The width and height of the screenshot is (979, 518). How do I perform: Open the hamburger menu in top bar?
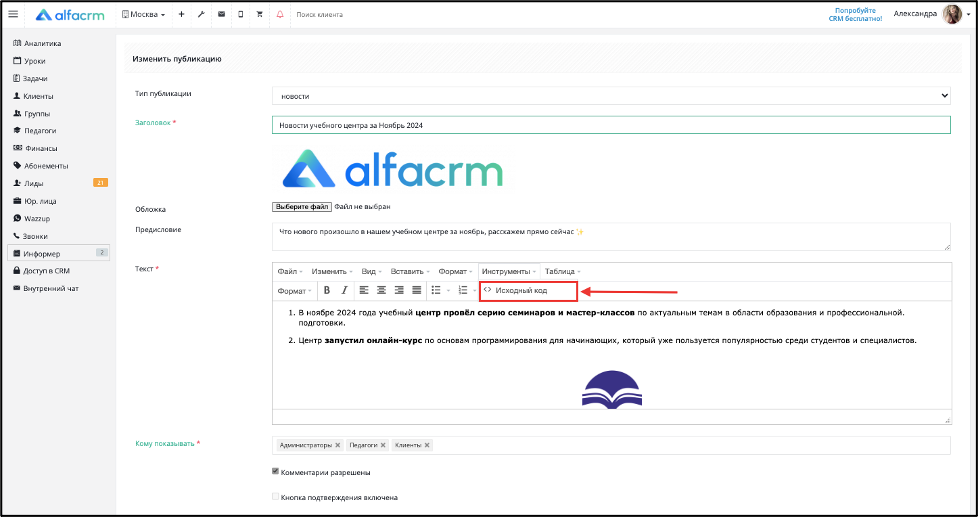pos(13,14)
